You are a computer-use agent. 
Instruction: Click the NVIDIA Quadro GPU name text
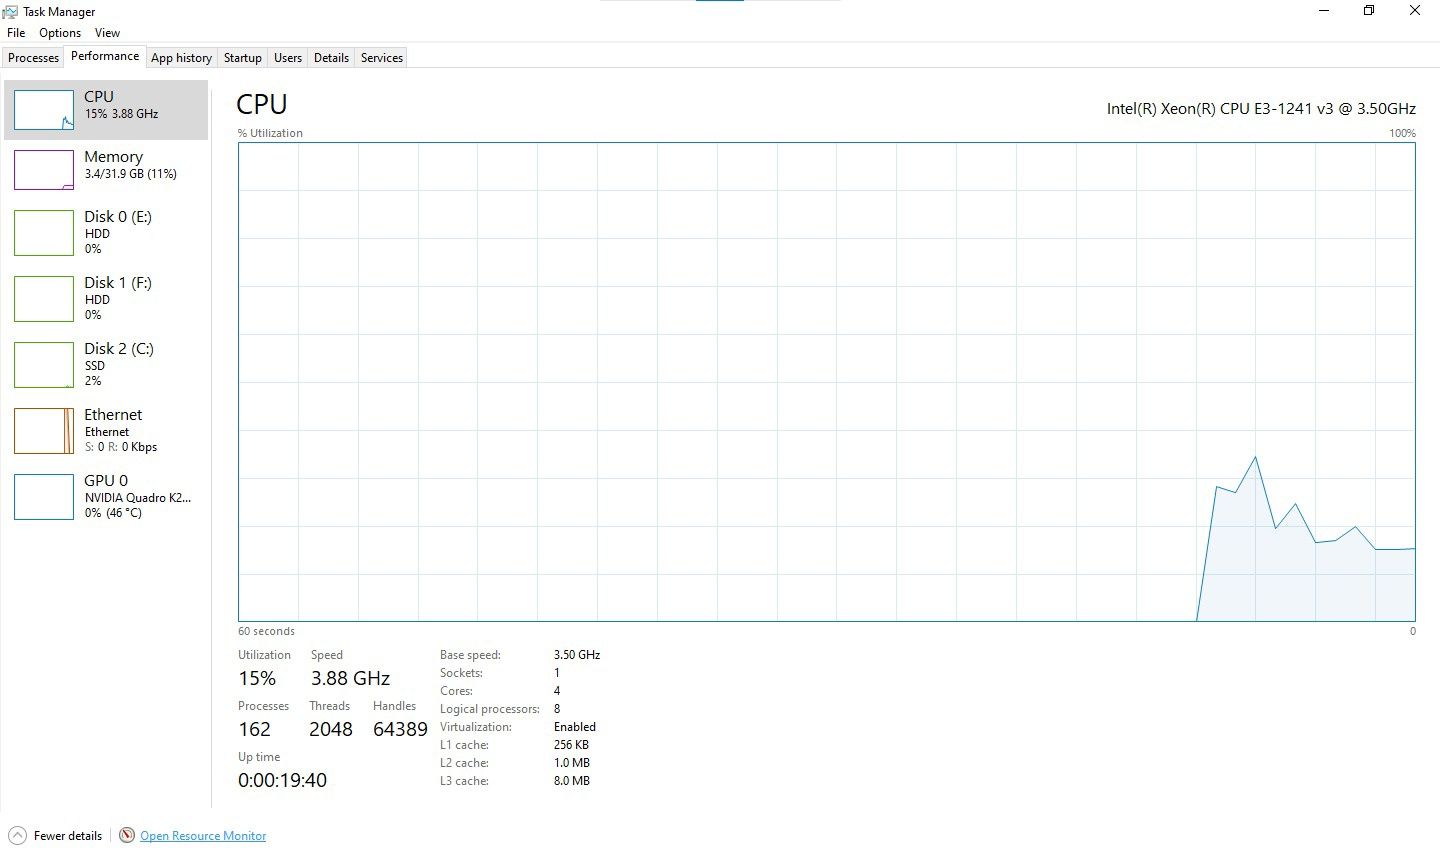[137, 497]
